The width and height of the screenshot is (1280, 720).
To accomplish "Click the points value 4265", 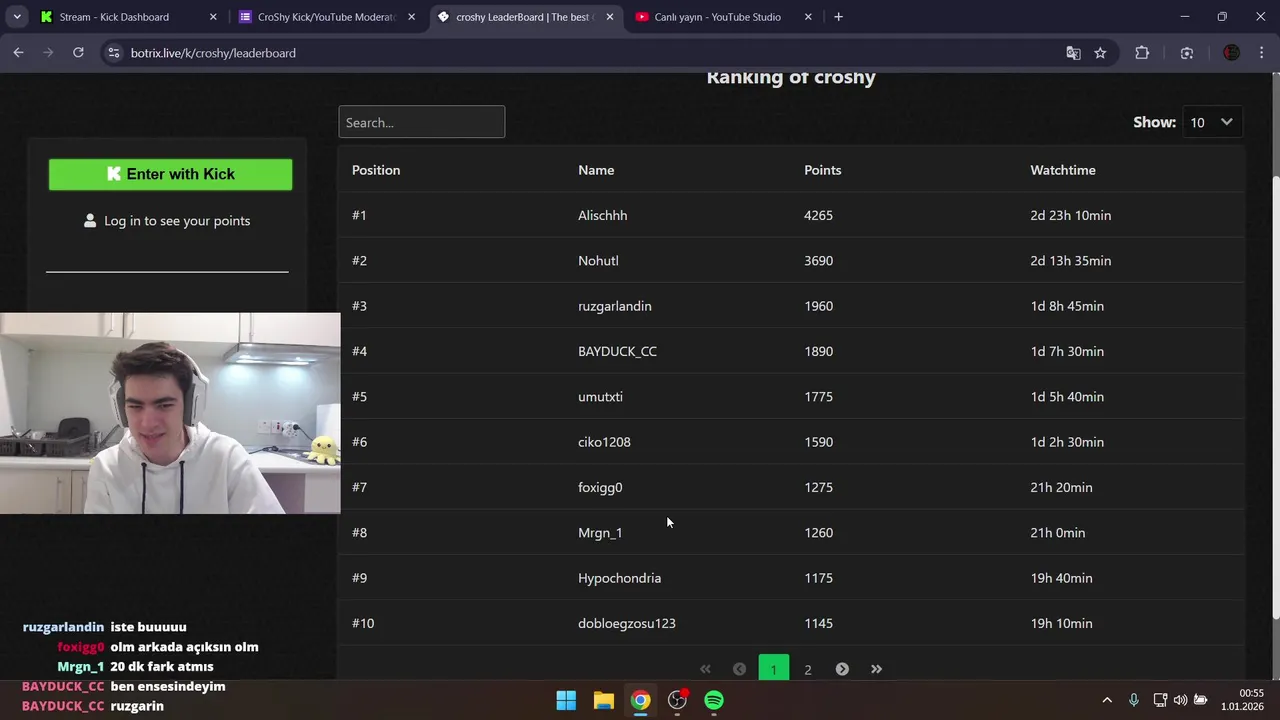I will coord(818,215).
